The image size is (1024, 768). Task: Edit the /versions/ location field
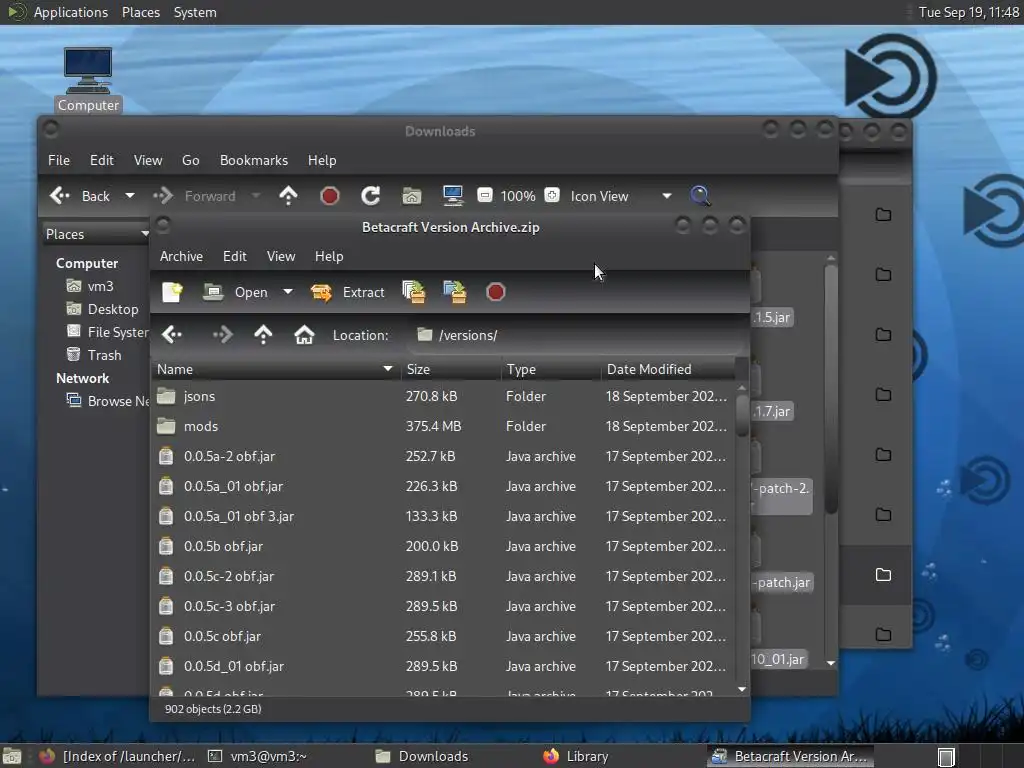coord(575,335)
